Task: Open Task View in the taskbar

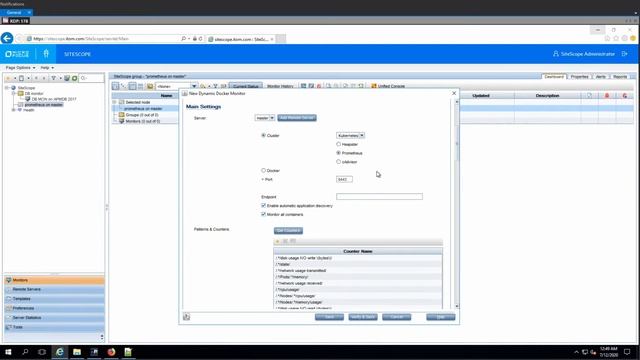Action: tap(42, 352)
